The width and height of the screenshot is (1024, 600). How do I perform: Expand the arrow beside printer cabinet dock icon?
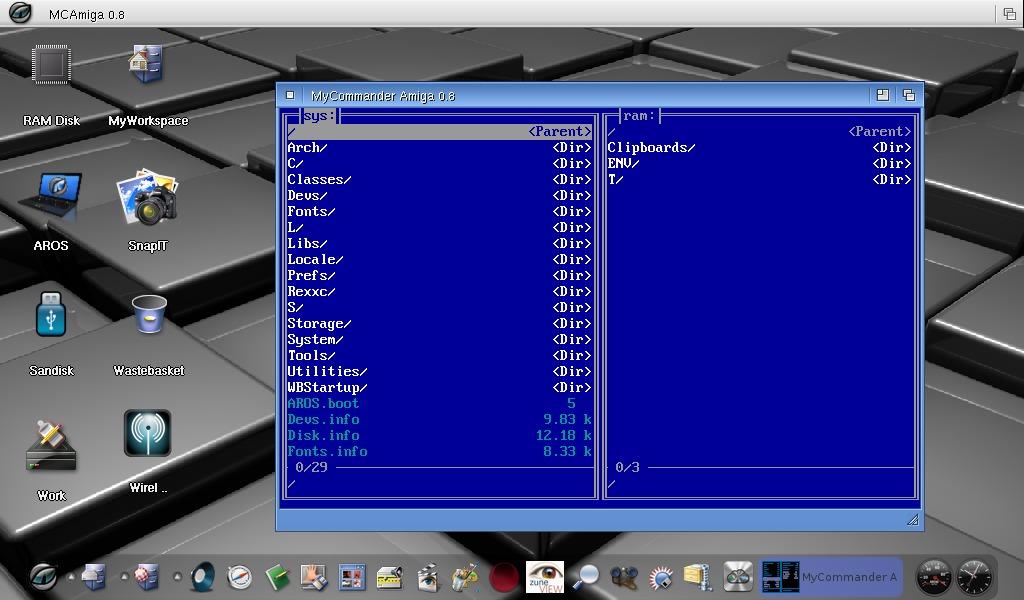point(72,576)
